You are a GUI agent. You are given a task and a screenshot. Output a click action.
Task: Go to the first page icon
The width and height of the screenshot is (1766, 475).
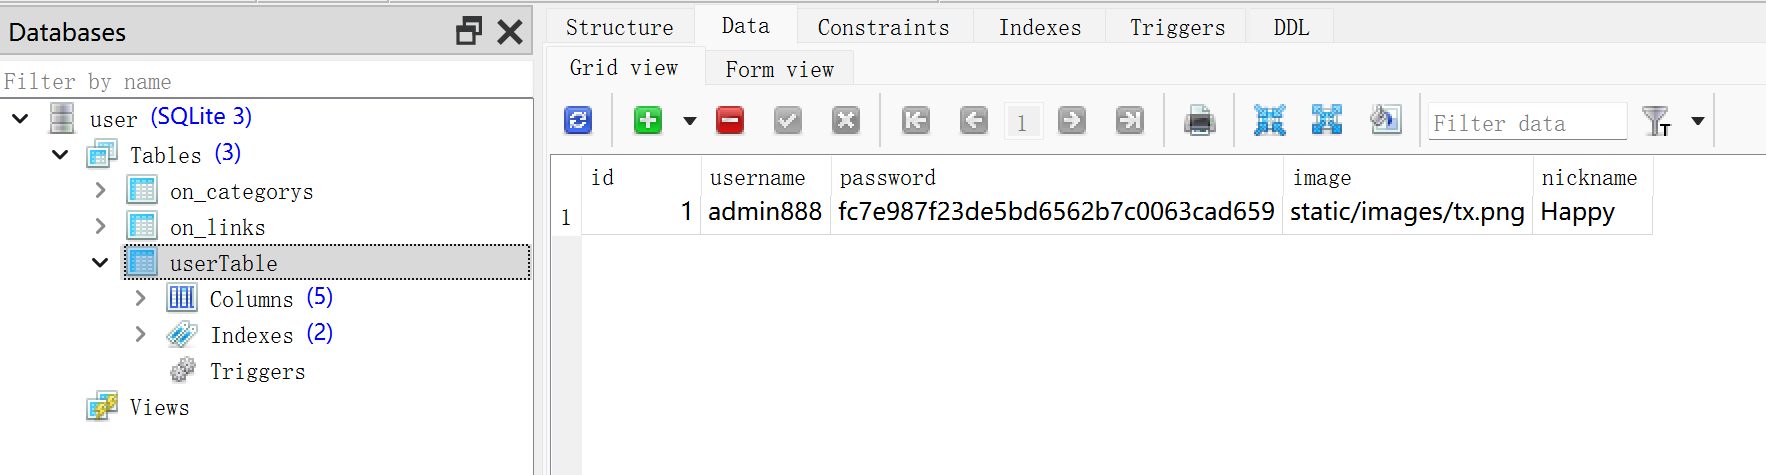915,121
